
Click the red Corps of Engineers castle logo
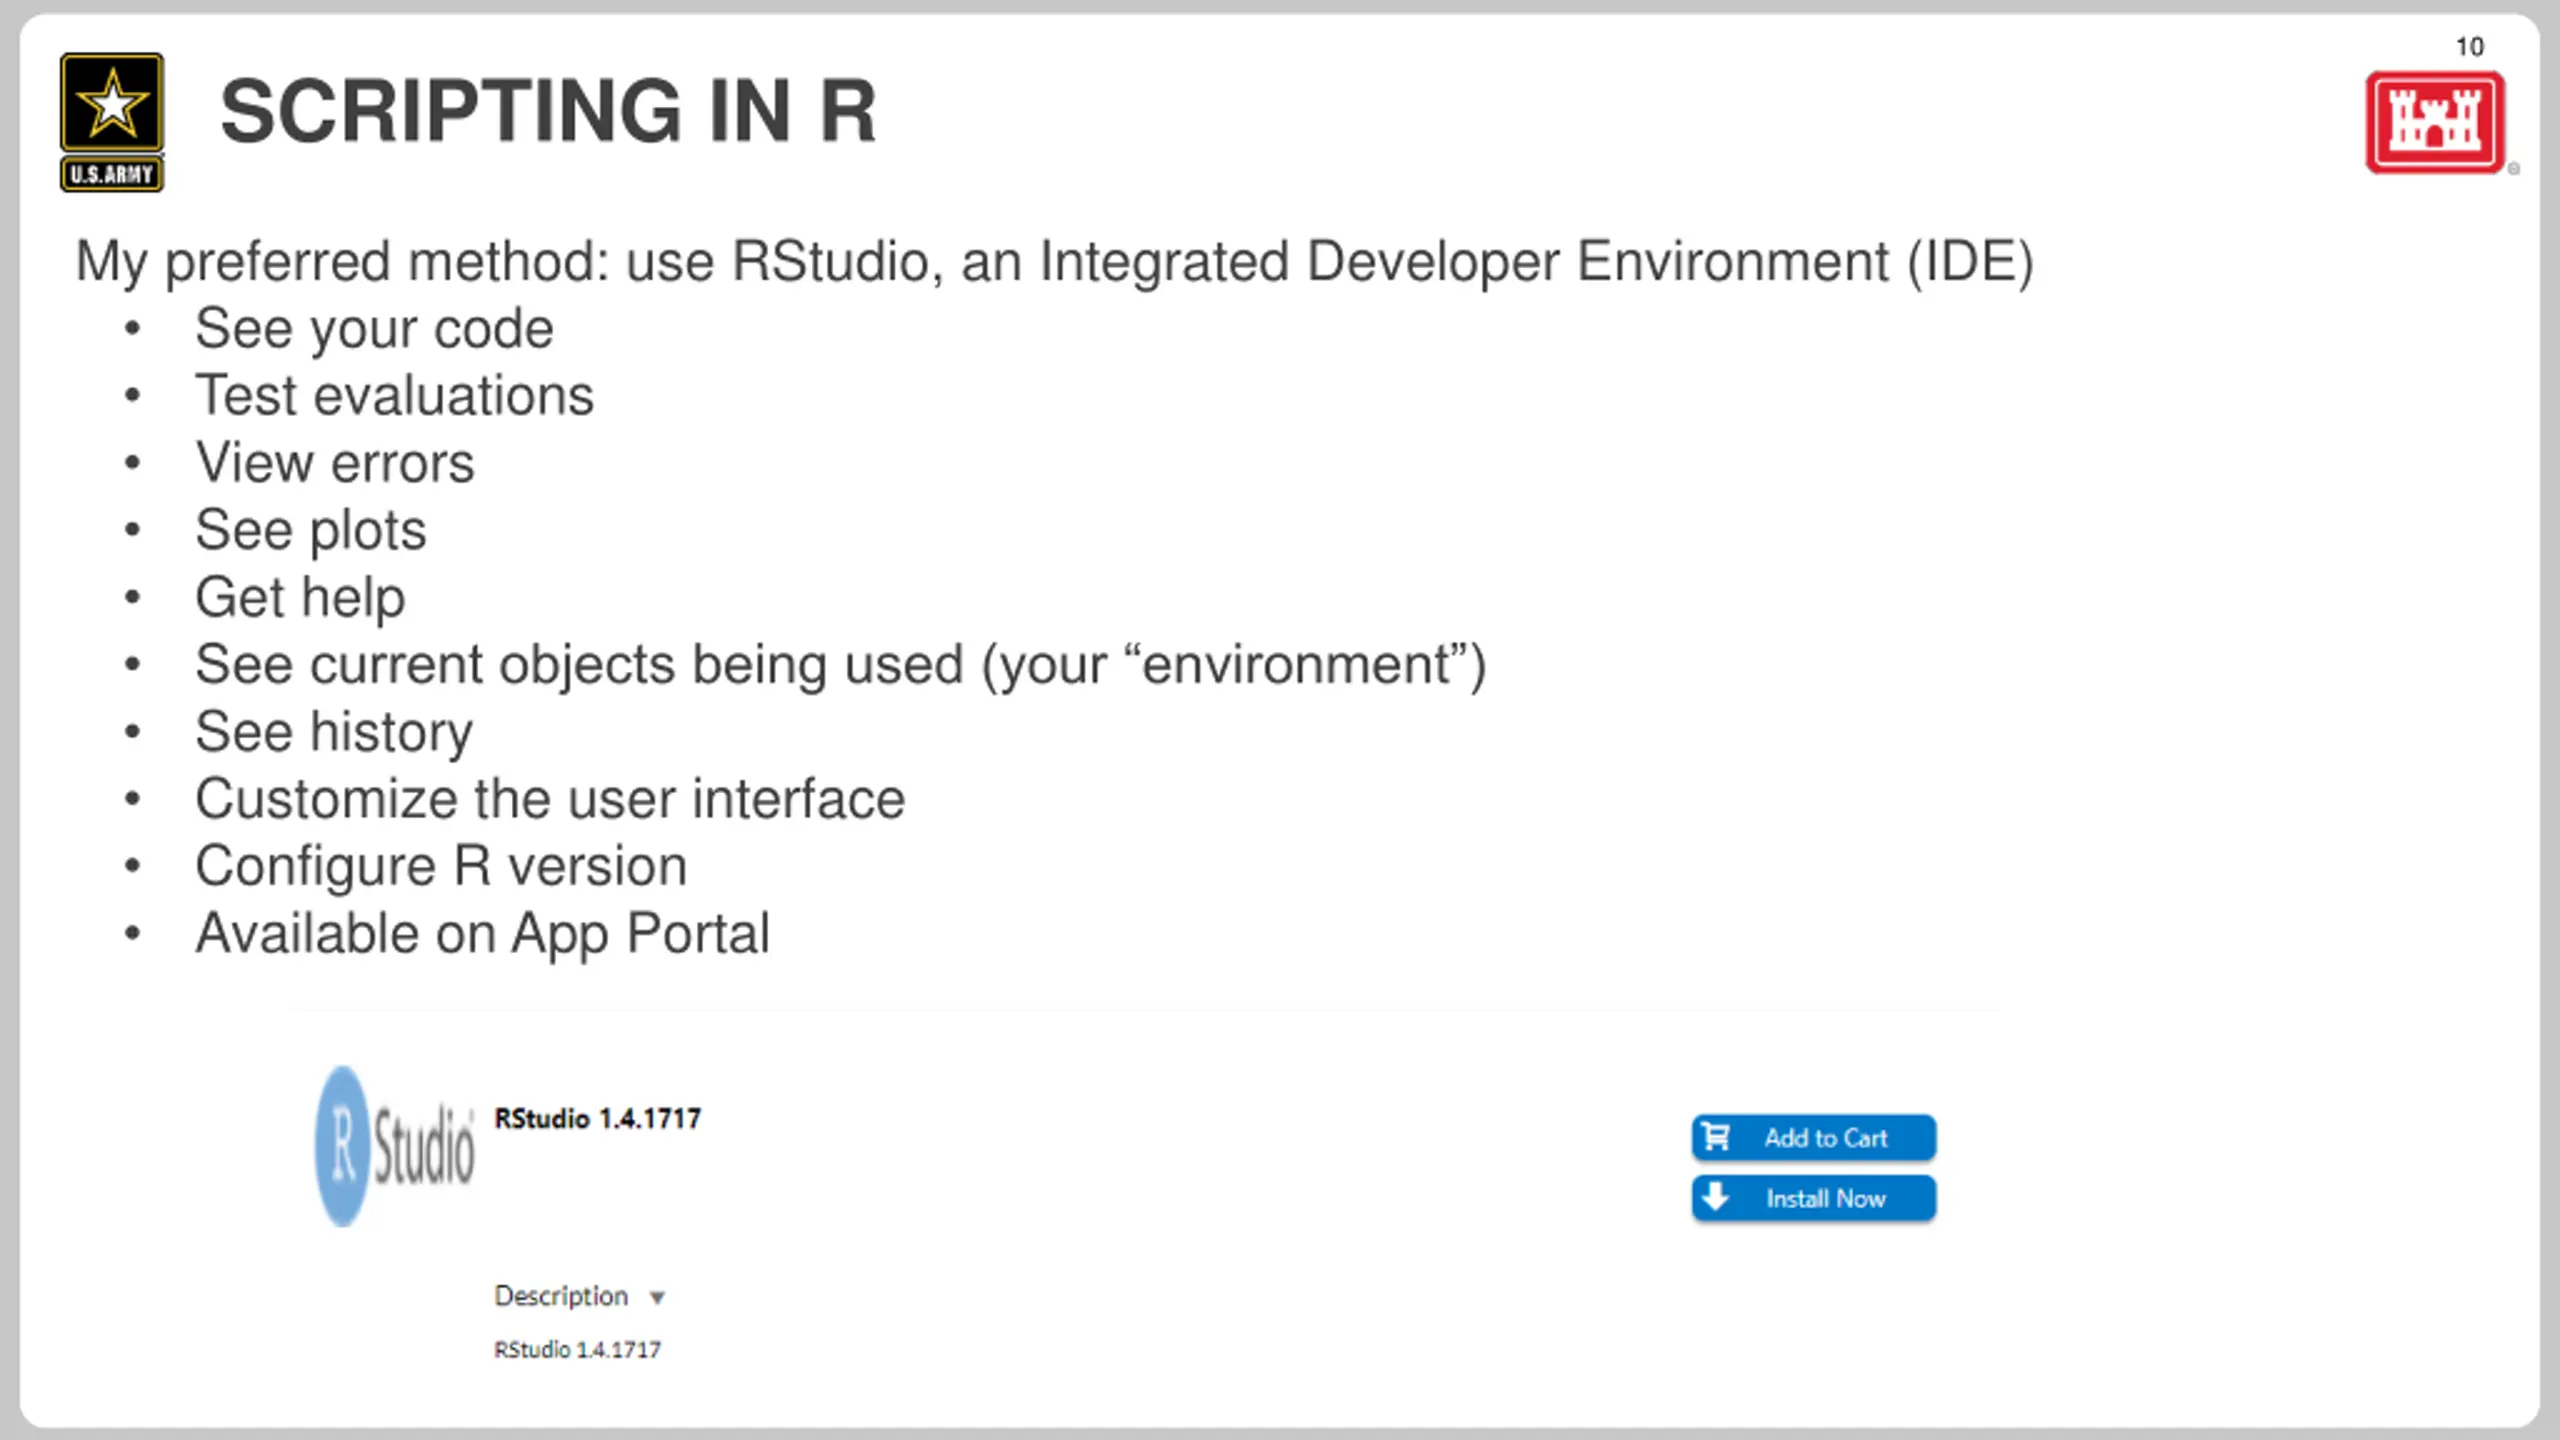pos(2435,122)
